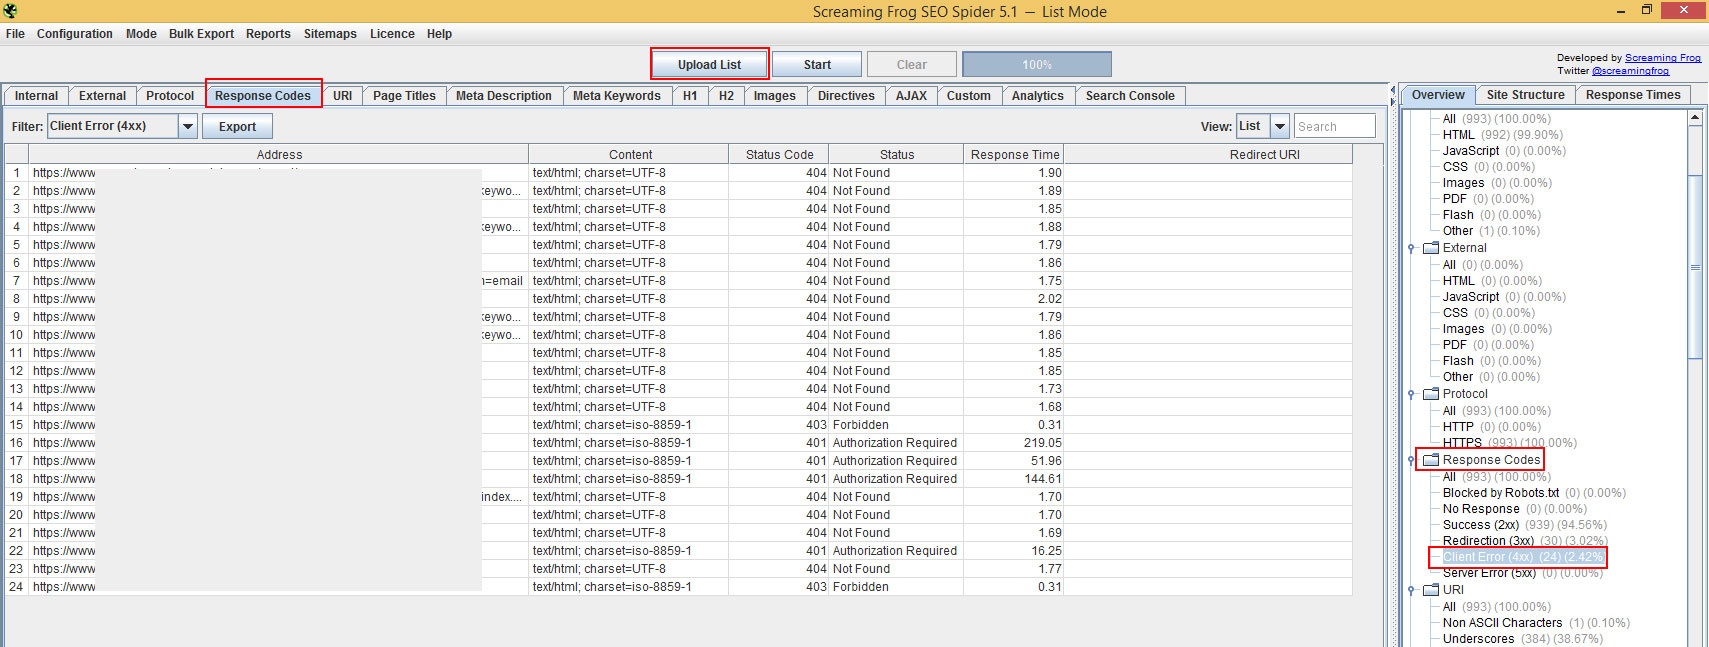Switch to the AJAX tab
1709x647 pixels.
click(911, 96)
